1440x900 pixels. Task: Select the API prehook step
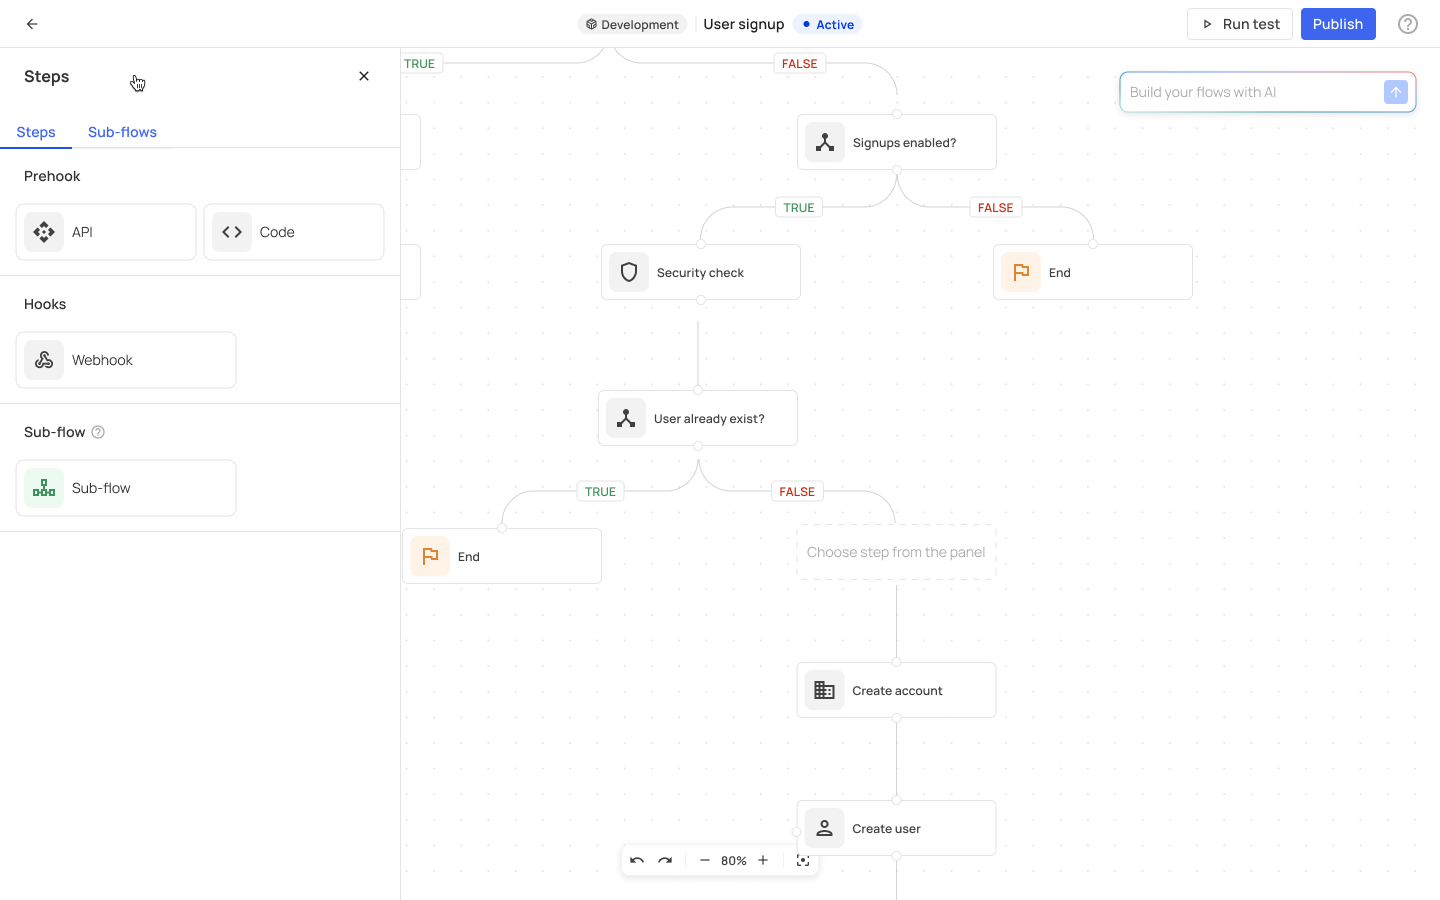coord(105,231)
